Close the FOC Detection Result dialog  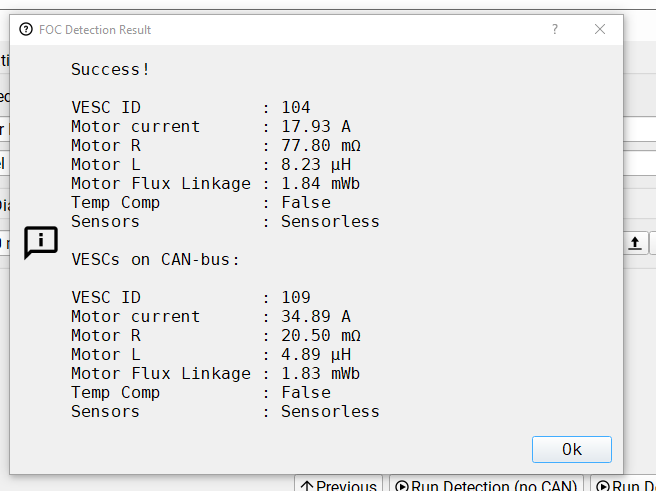[x=600, y=29]
